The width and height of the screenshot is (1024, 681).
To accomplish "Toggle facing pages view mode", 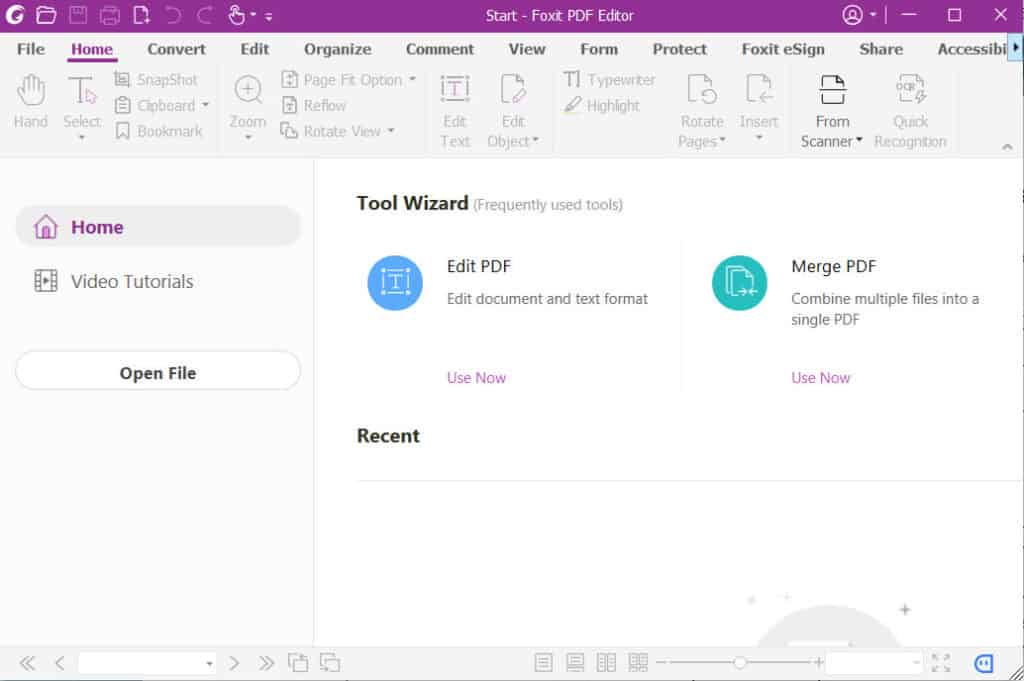I will pyautogui.click(x=606, y=663).
